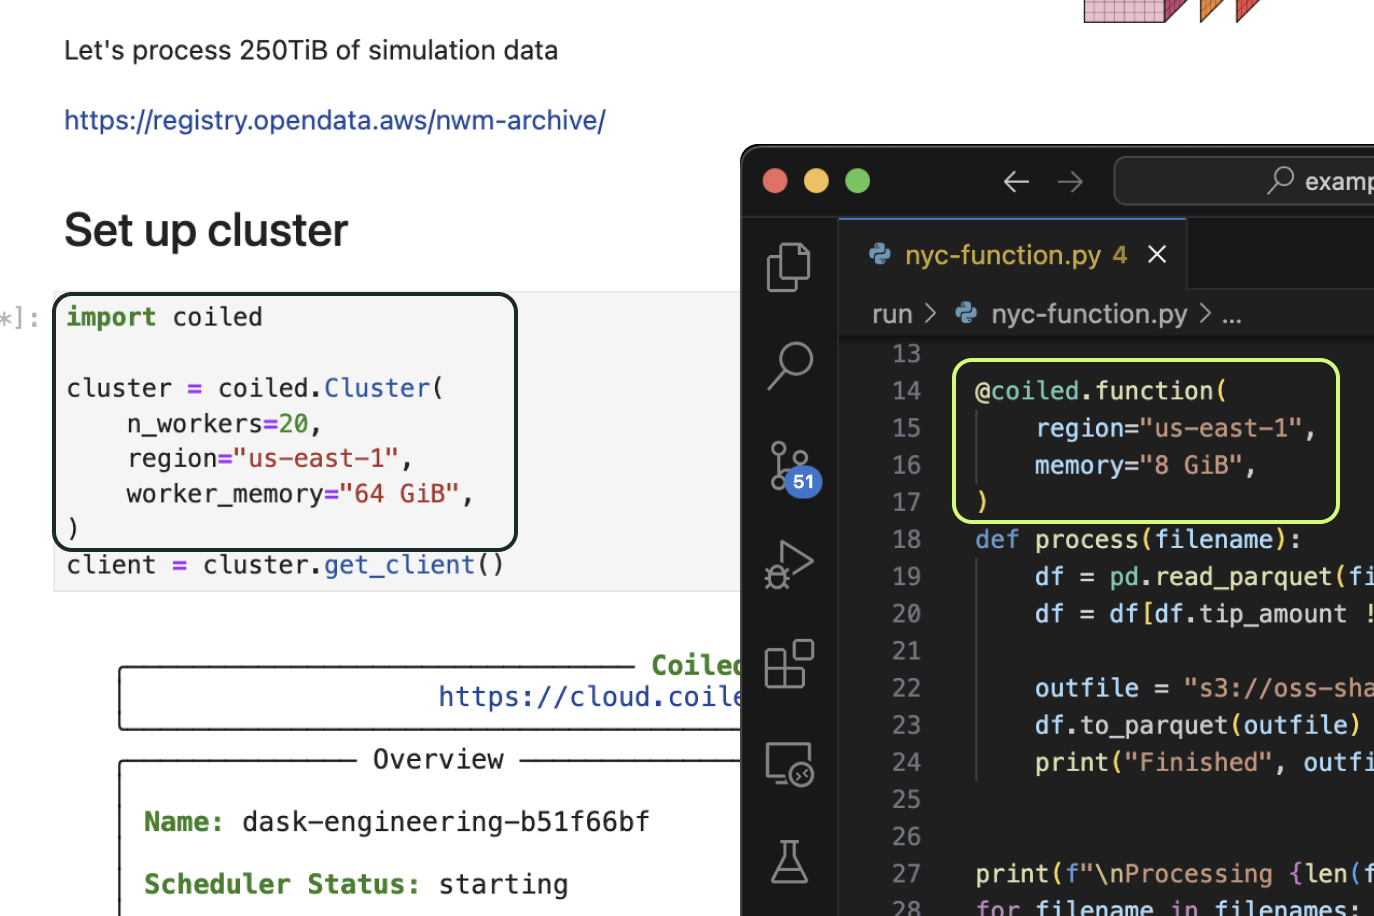1374x916 pixels.
Task: Click df.to_parquet(outfile) on line 23
Action: 1198,724
